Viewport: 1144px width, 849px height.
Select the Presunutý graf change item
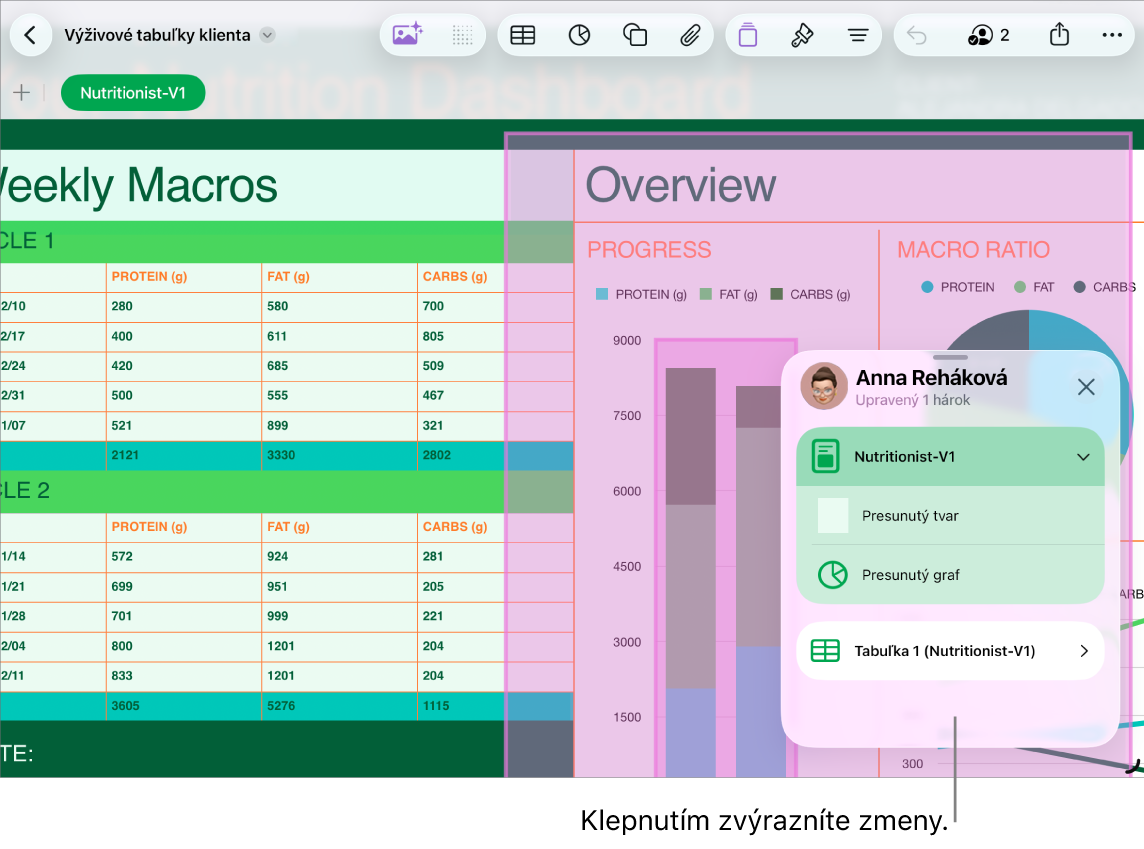coord(950,575)
